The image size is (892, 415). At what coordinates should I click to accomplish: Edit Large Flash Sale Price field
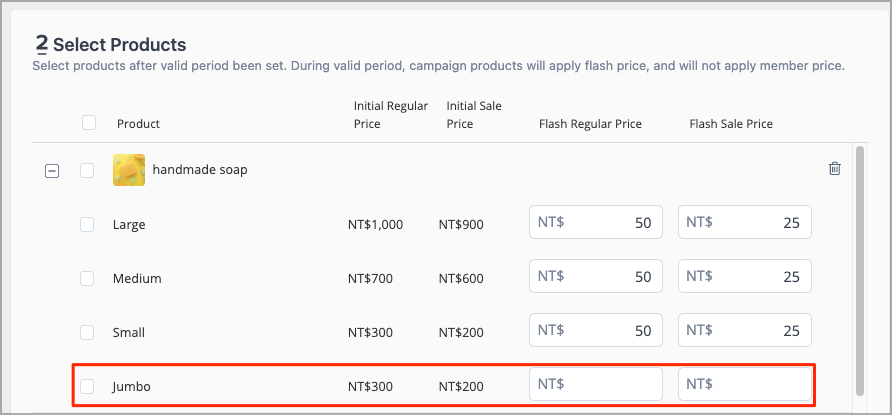745,222
